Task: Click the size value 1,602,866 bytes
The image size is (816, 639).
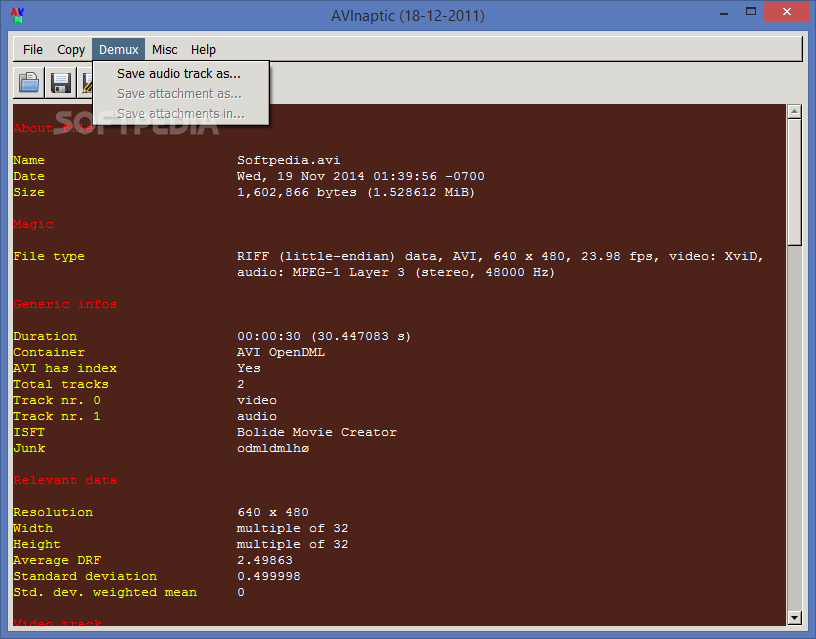Action: 356,193
